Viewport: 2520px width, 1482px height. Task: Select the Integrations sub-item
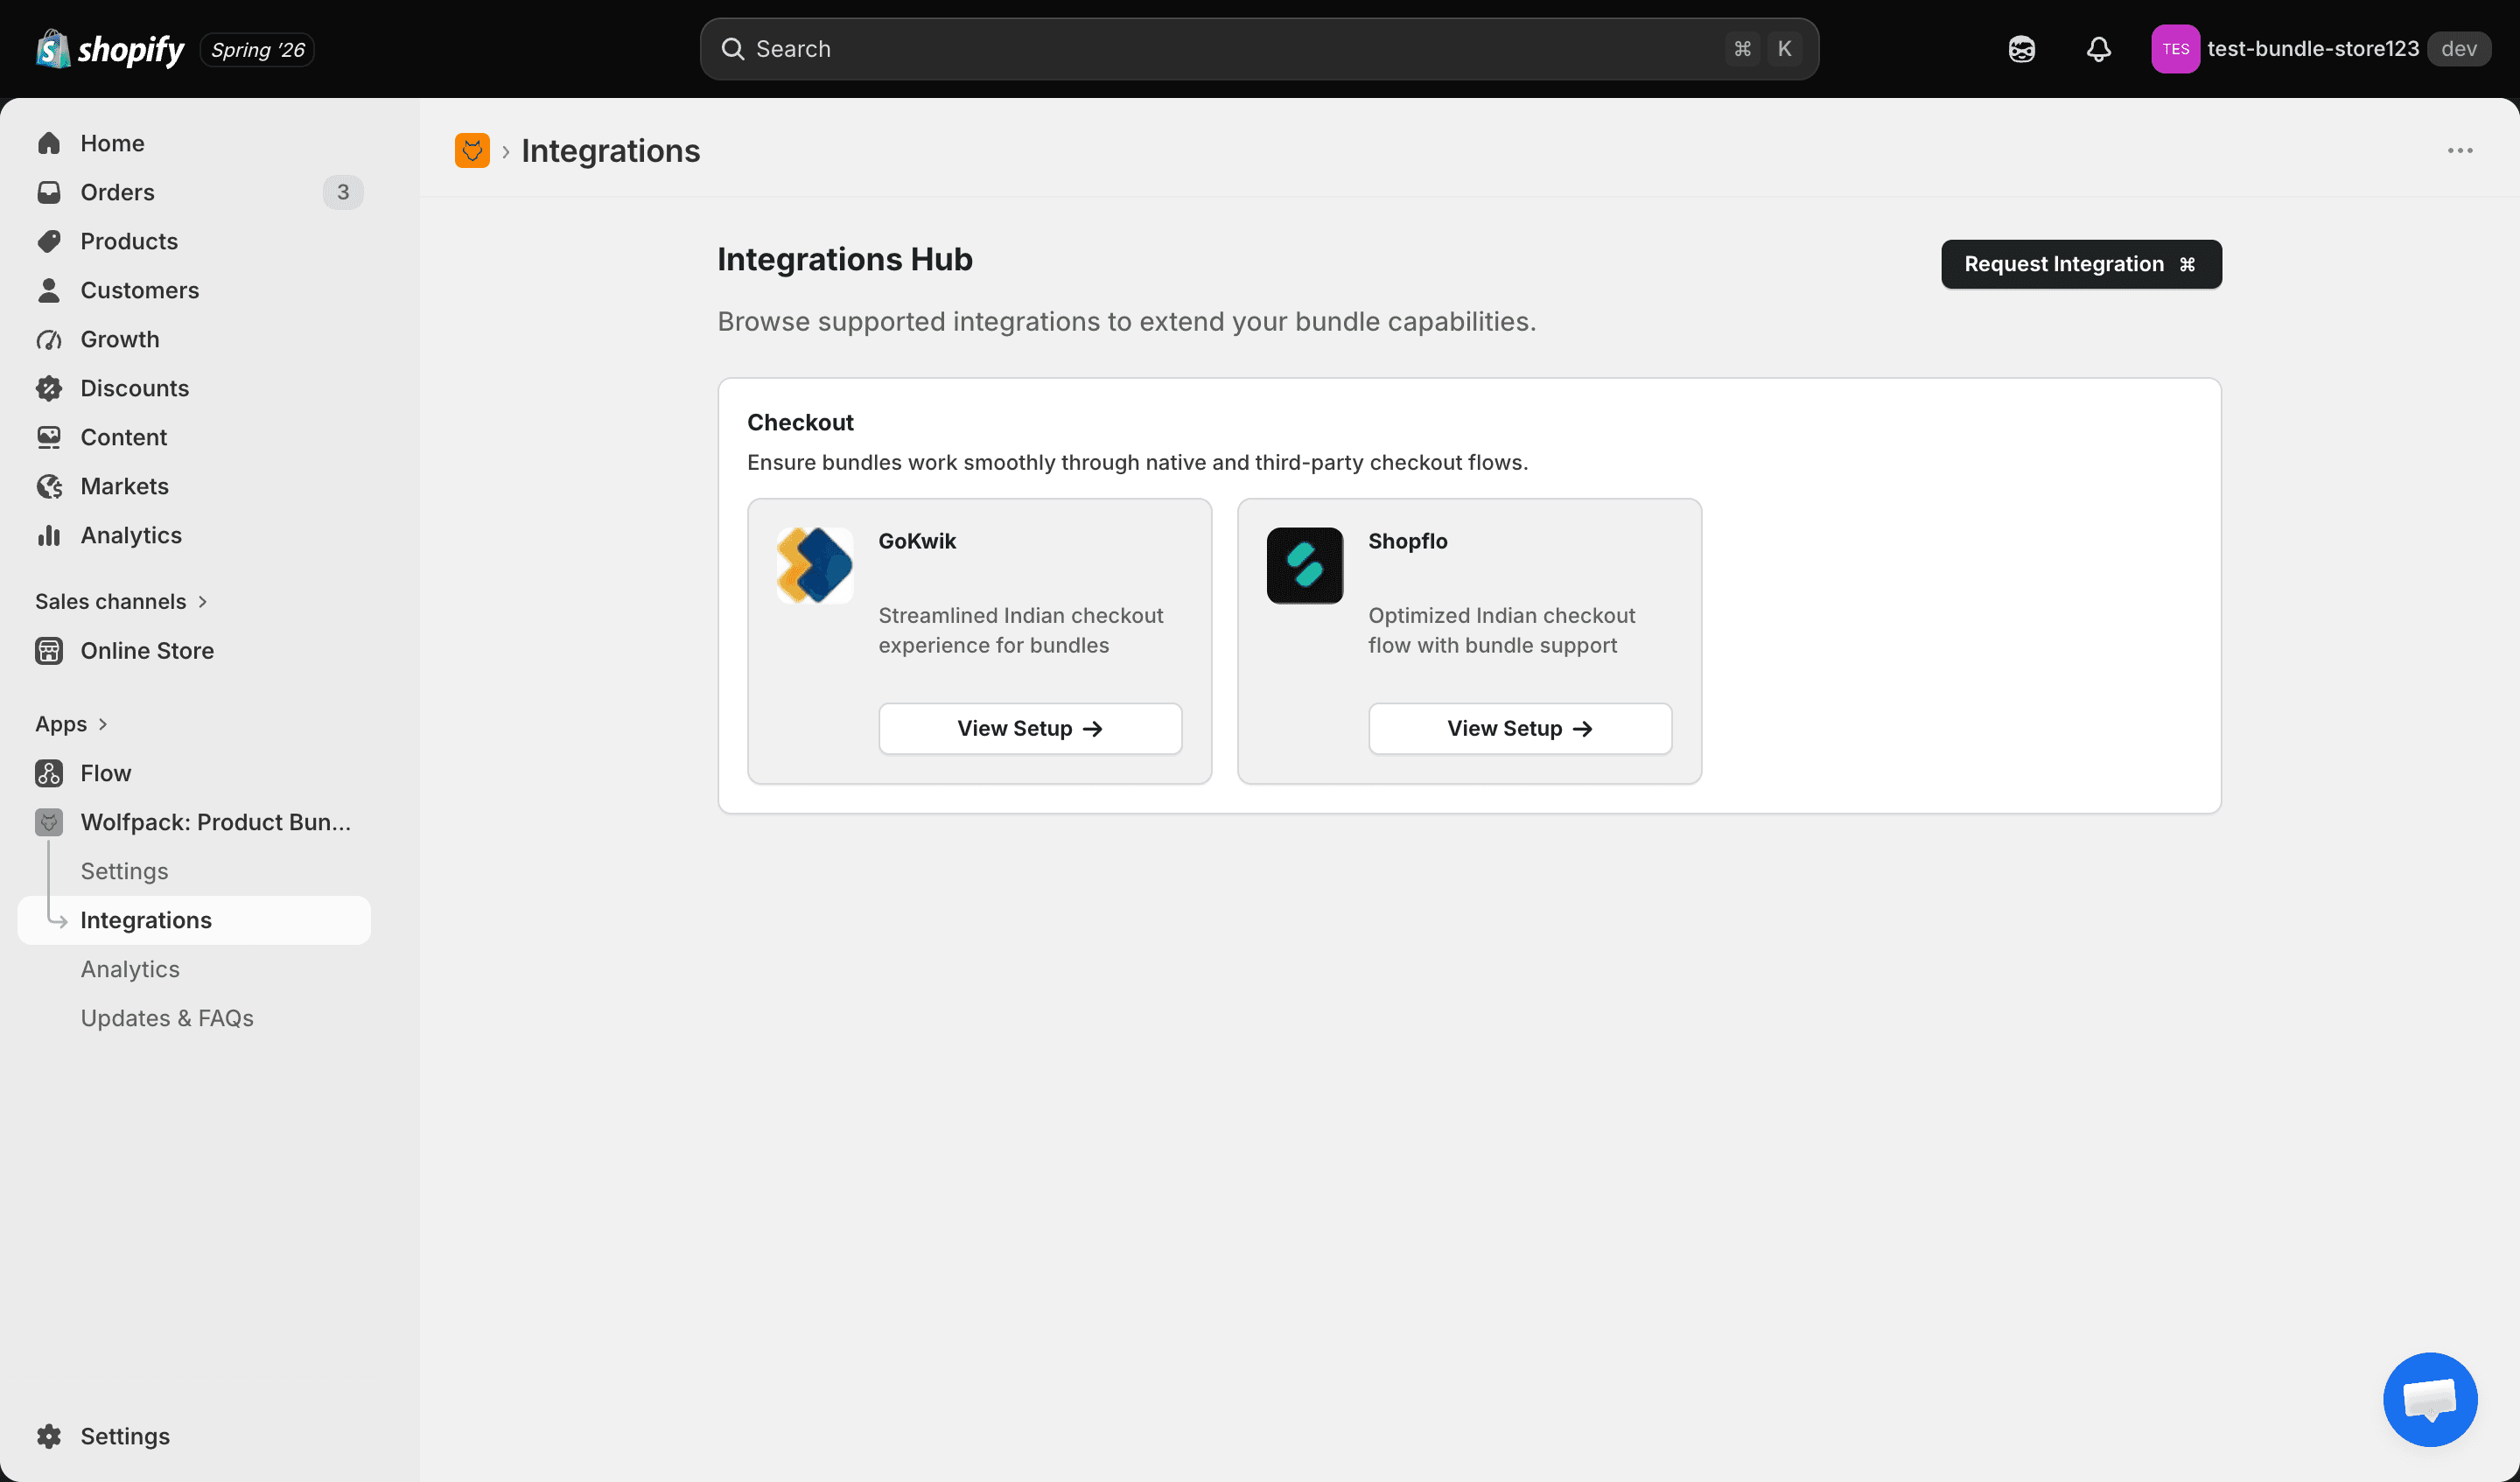coord(194,919)
